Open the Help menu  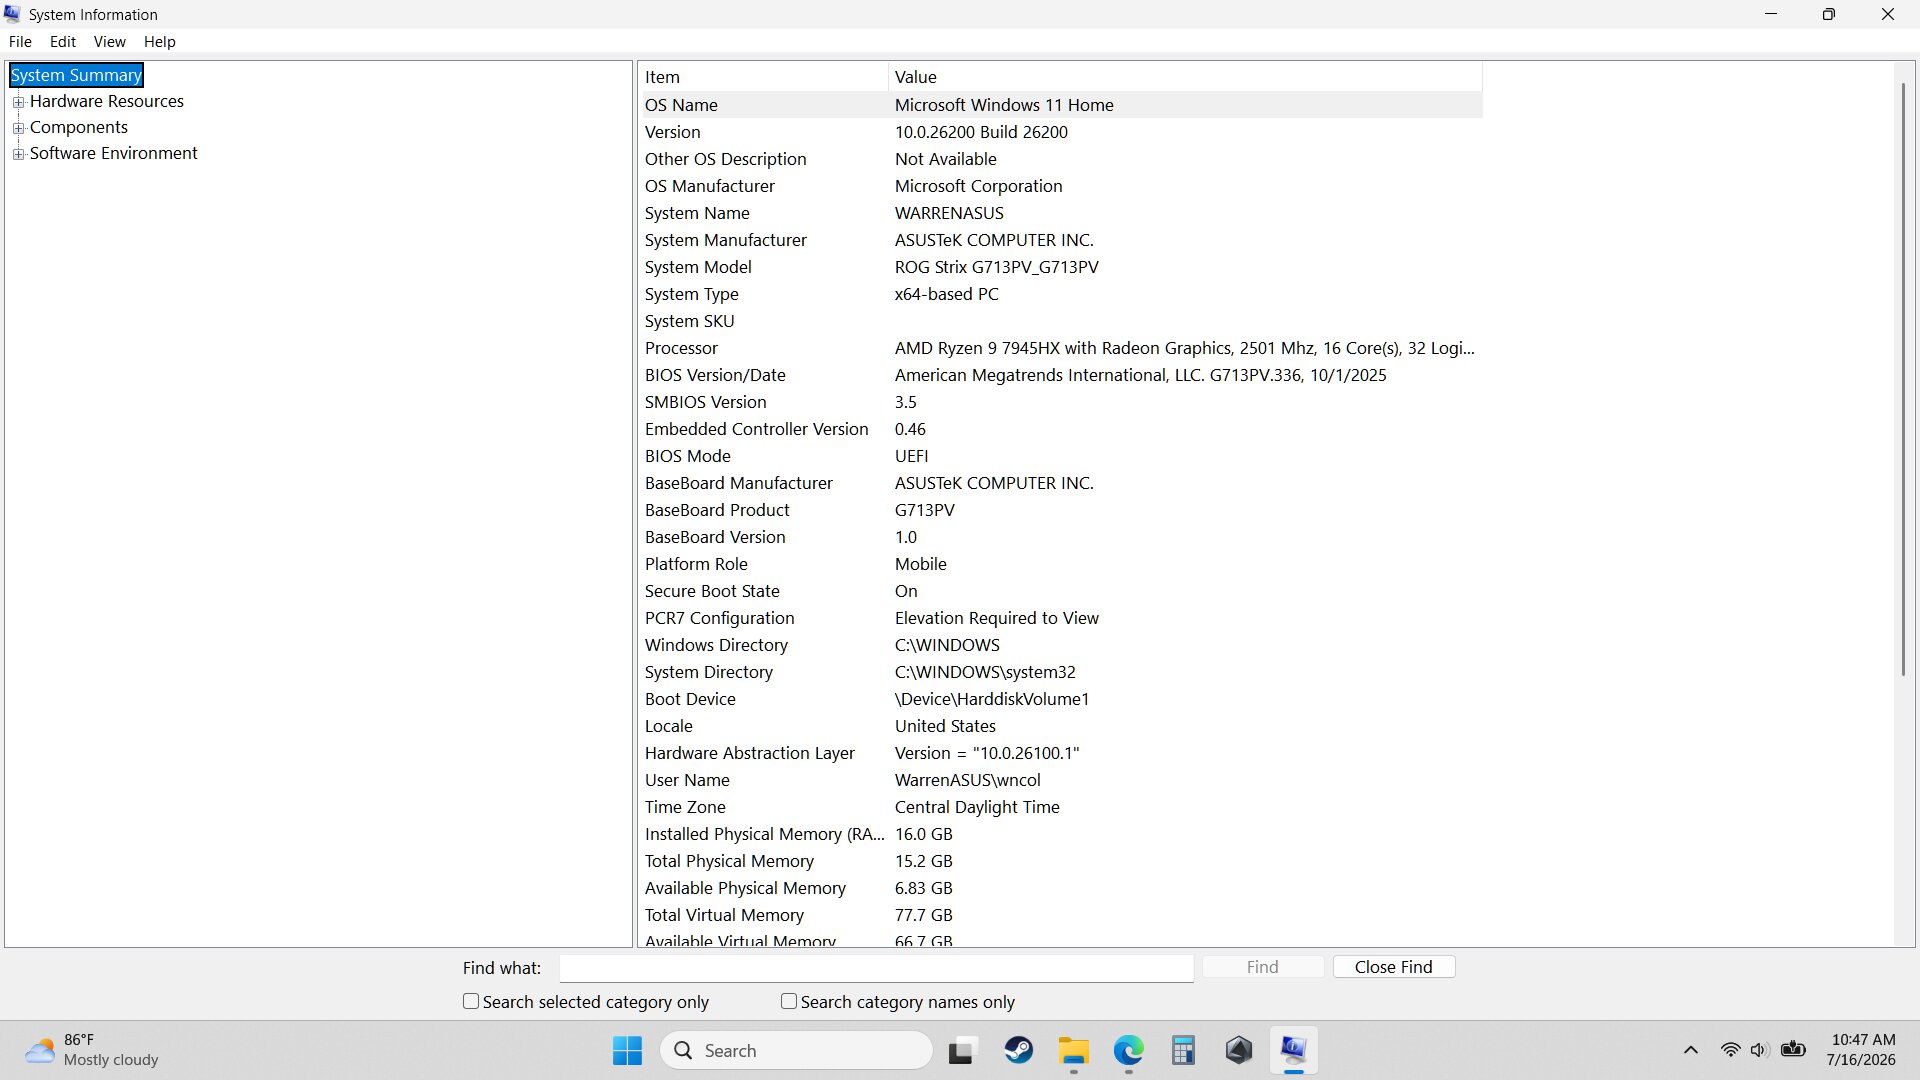point(159,42)
